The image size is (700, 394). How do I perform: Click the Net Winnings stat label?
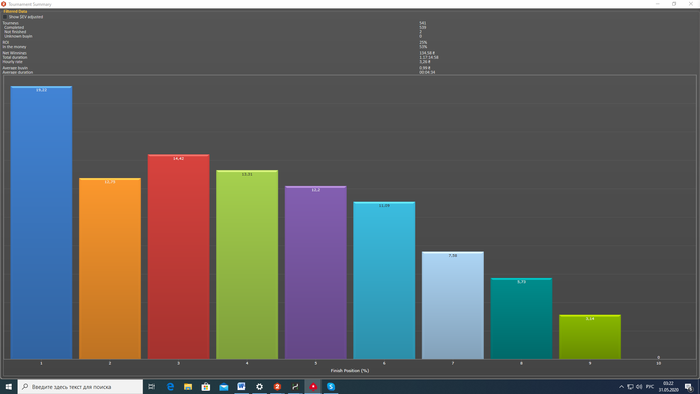point(15,53)
